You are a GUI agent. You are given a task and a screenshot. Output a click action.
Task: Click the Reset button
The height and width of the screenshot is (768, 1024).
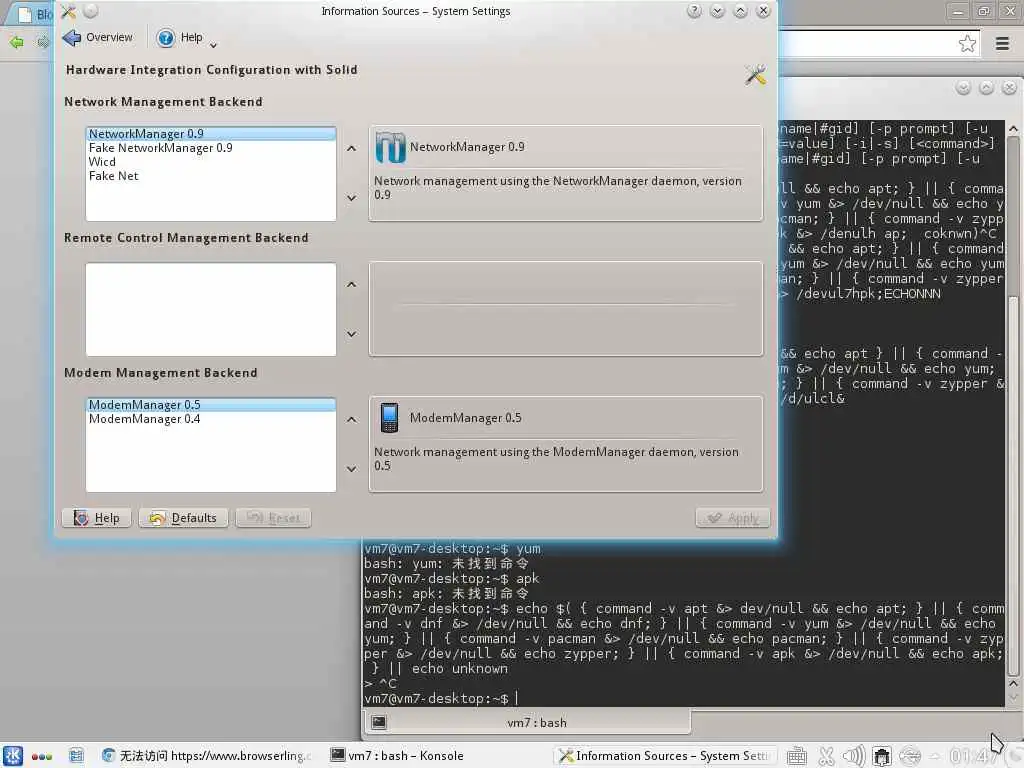pyautogui.click(x=274, y=518)
